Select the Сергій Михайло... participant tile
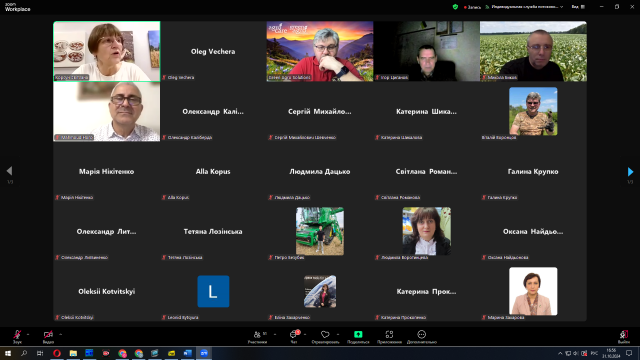 coord(320,111)
